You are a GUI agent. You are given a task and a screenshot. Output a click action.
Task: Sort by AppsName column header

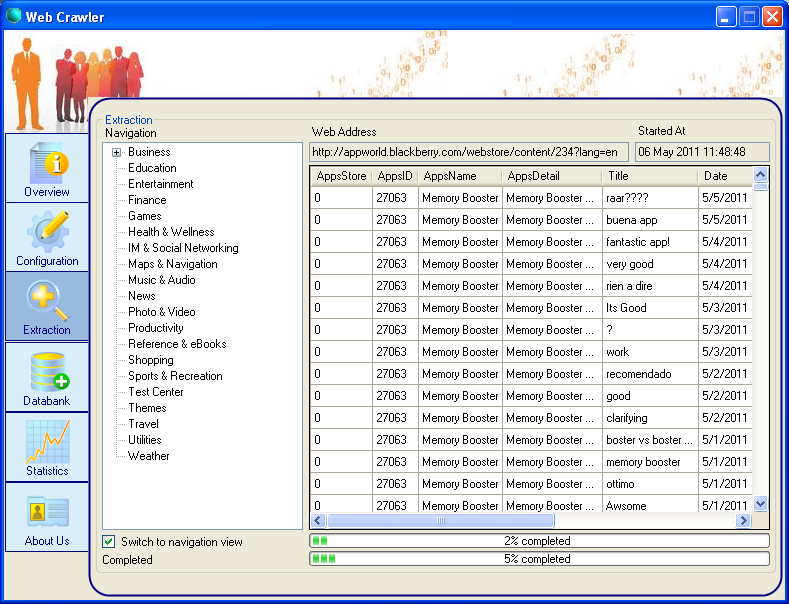tap(460, 176)
